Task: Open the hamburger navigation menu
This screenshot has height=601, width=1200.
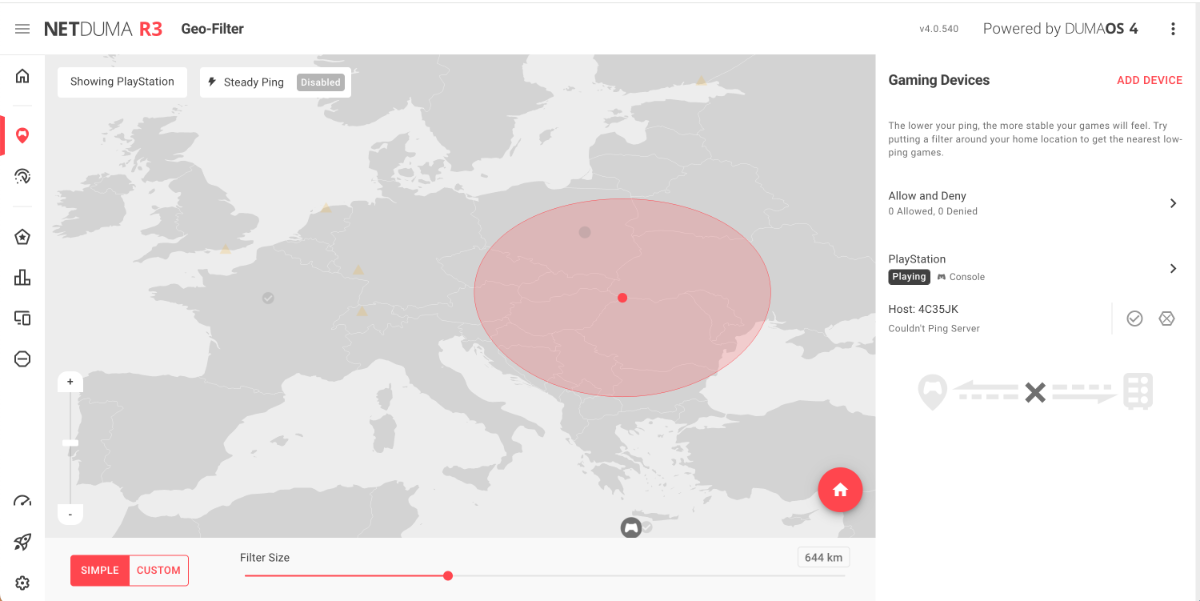Action: 22,29
